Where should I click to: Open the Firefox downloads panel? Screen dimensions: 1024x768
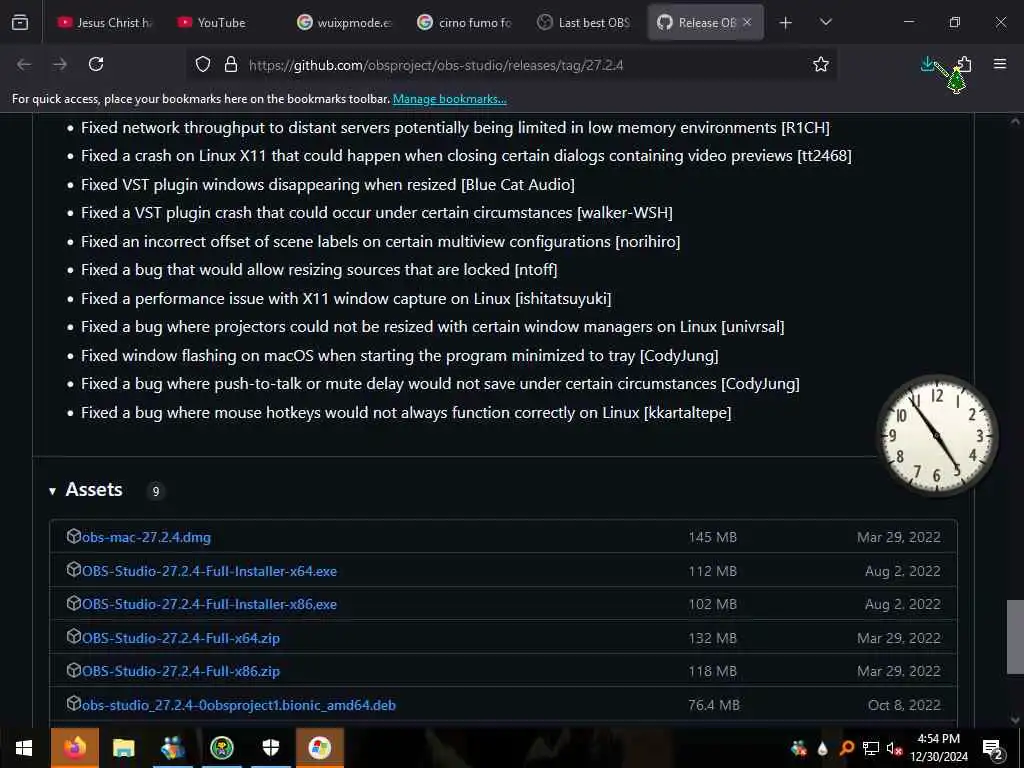(927, 64)
